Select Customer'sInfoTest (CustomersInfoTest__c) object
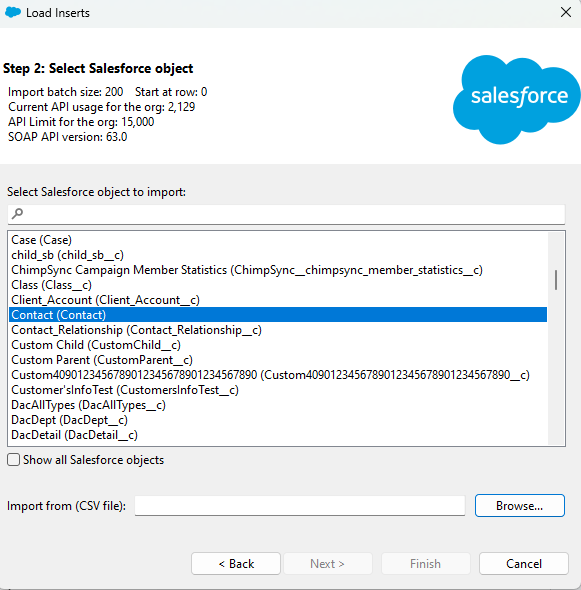 pyautogui.click(x=278, y=390)
